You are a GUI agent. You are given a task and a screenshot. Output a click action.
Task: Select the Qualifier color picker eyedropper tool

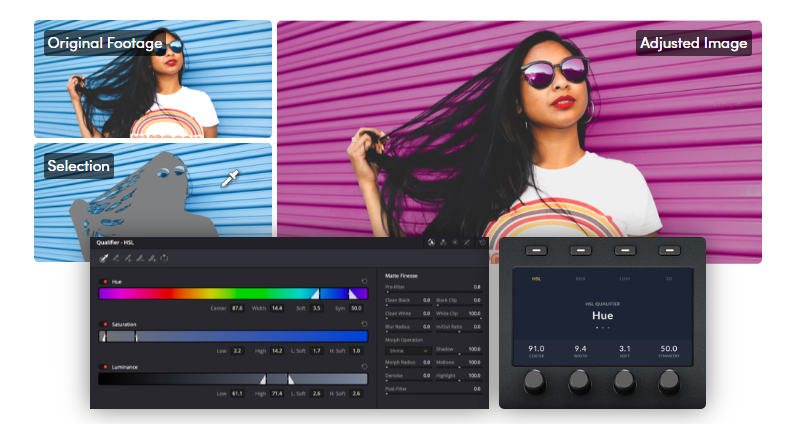pyautogui.click(x=104, y=258)
